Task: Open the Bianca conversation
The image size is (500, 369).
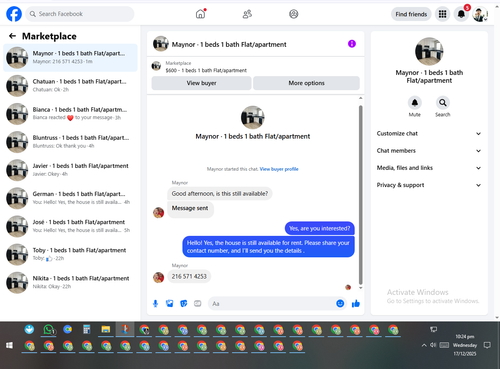Action: pos(70,114)
